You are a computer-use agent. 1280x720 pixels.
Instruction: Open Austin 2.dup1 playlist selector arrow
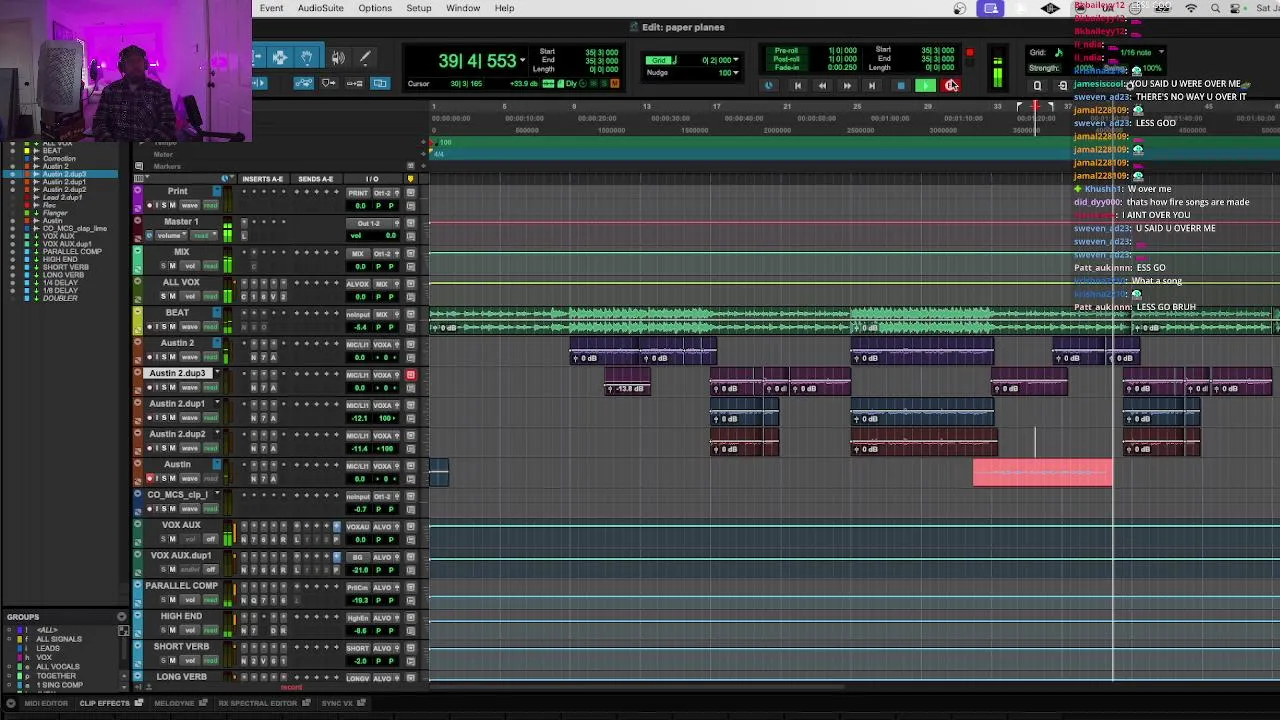216,403
